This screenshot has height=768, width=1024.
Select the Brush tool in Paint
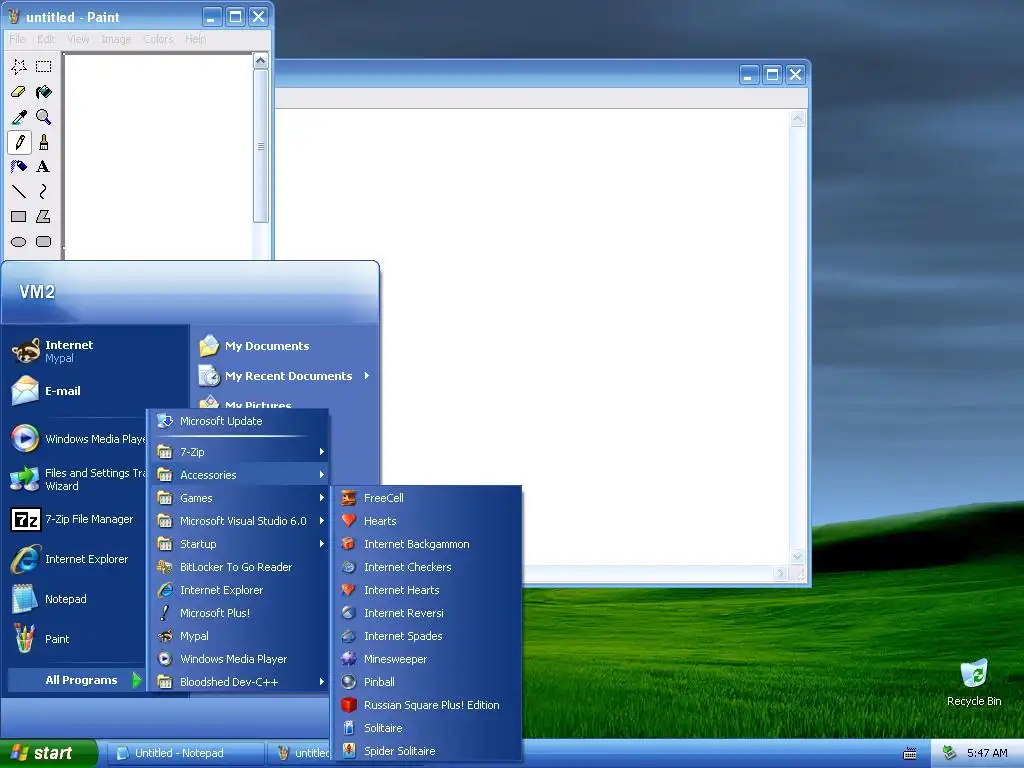(44, 142)
